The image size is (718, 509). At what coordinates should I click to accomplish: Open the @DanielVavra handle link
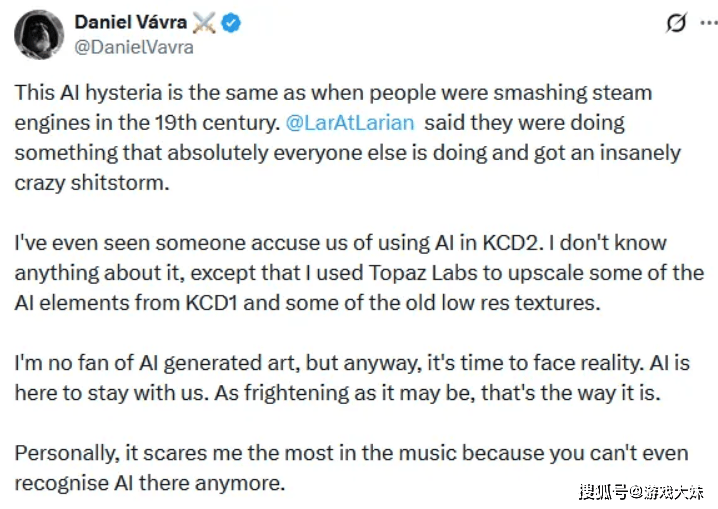134,46
